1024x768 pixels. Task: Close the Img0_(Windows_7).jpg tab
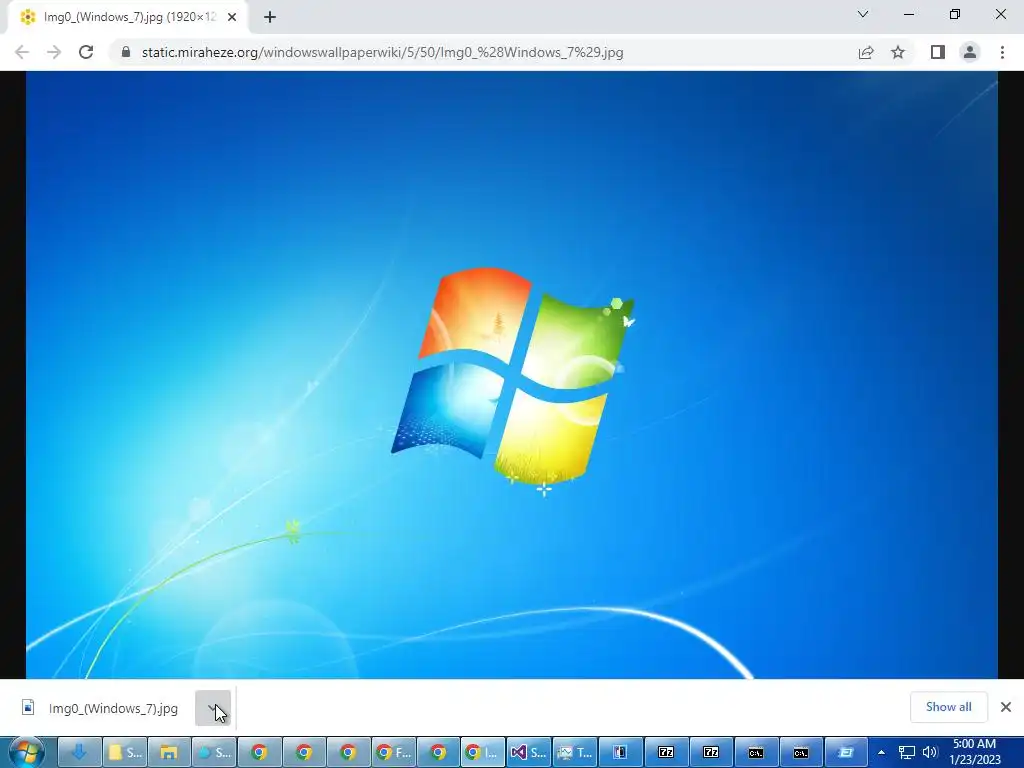tap(232, 18)
